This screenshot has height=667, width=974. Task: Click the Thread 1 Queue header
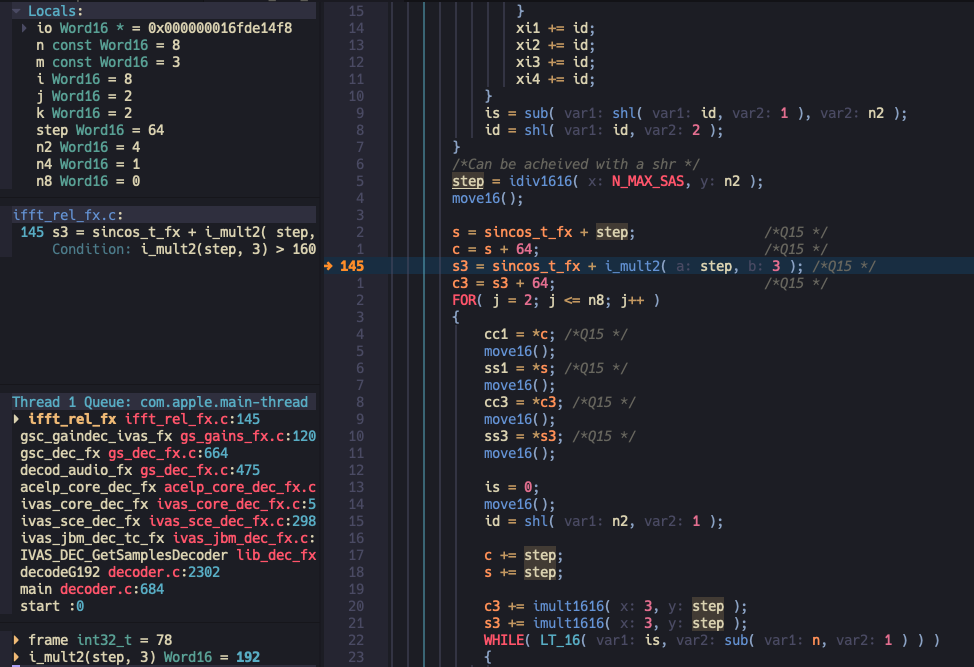pos(159,402)
